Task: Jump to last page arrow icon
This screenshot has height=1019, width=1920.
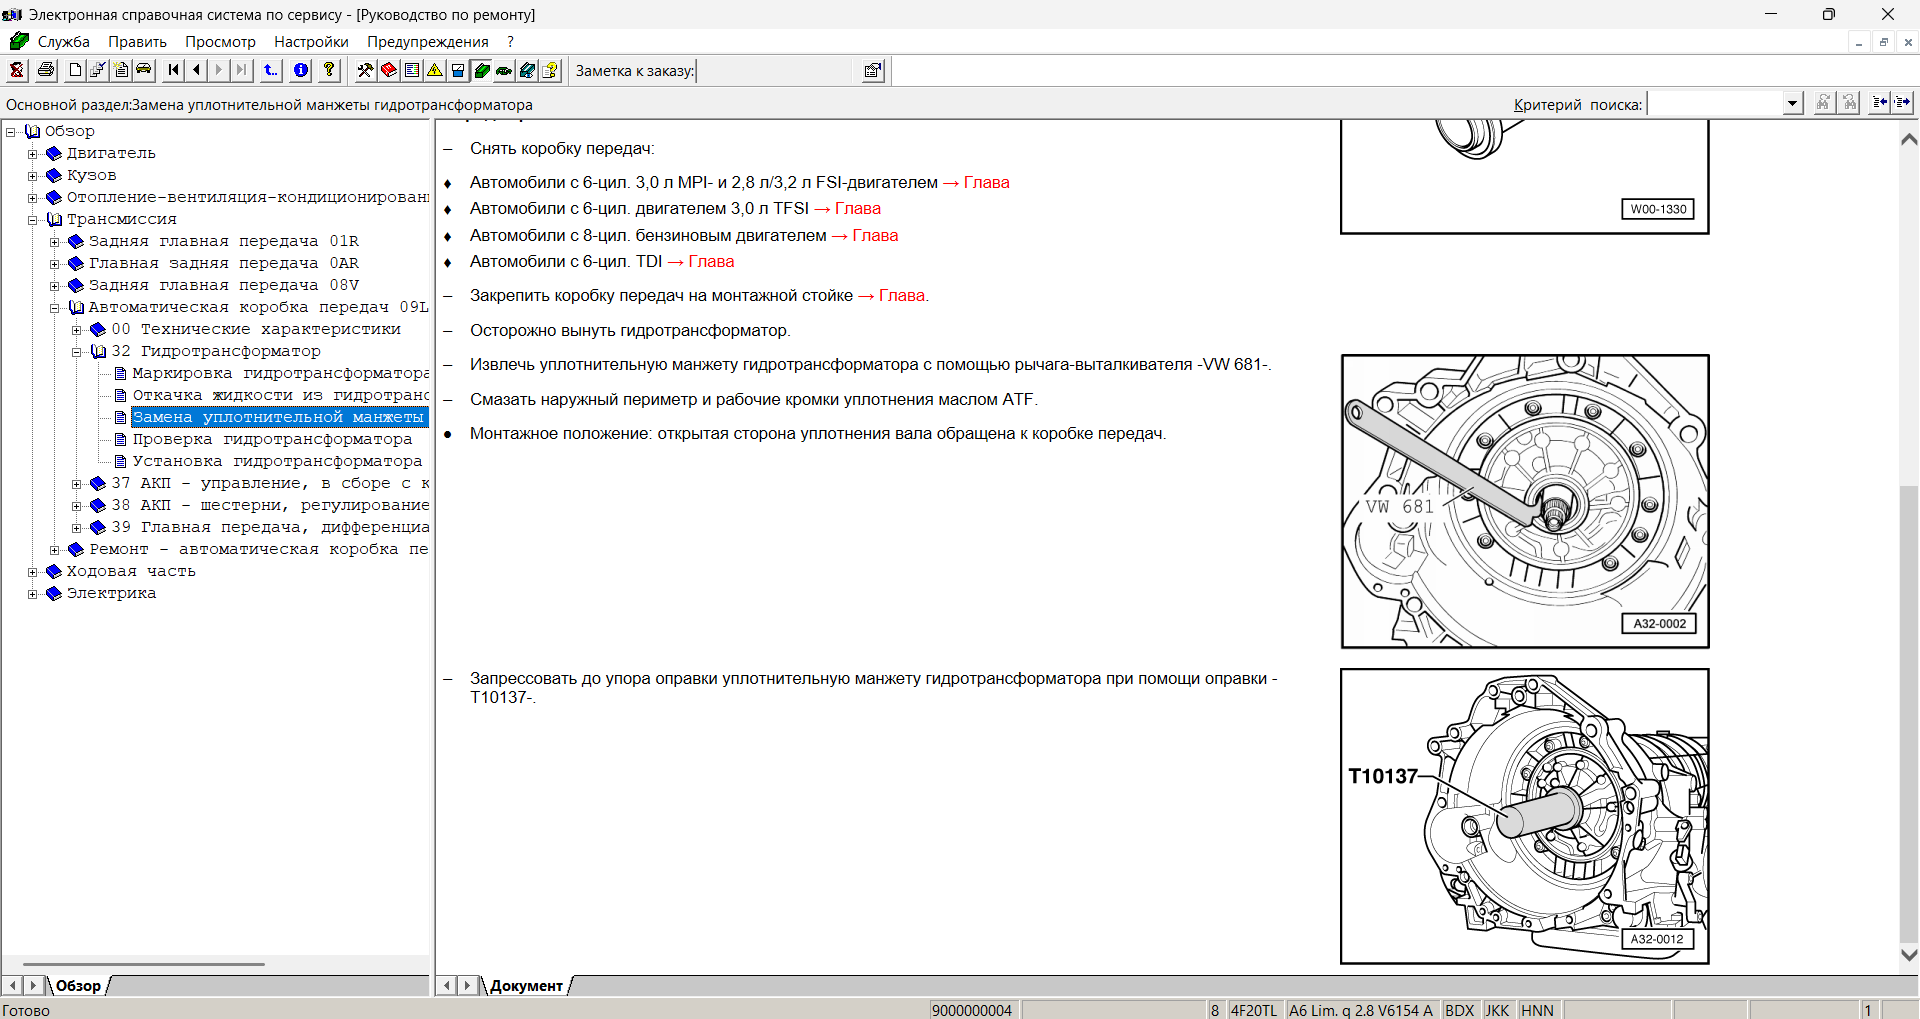Action: (241, 70)
